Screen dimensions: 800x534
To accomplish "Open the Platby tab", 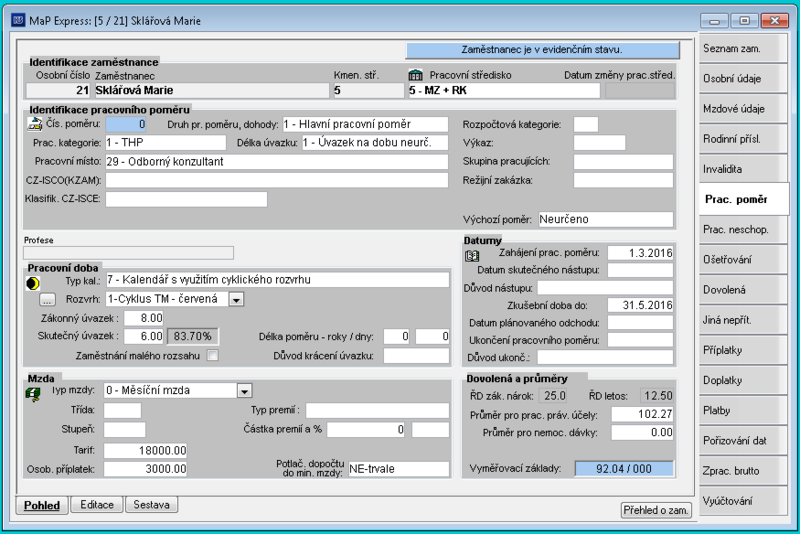I will [x=743, y=410].
